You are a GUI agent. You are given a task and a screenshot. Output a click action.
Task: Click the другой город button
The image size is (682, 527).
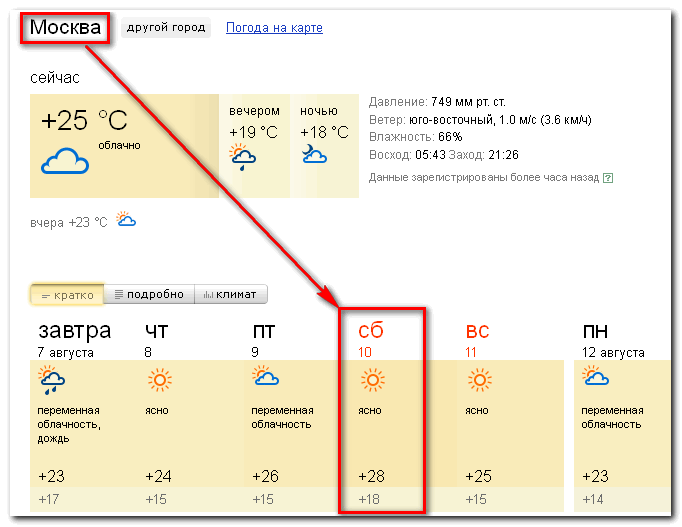pyautogui.click(x=166, y=27)
